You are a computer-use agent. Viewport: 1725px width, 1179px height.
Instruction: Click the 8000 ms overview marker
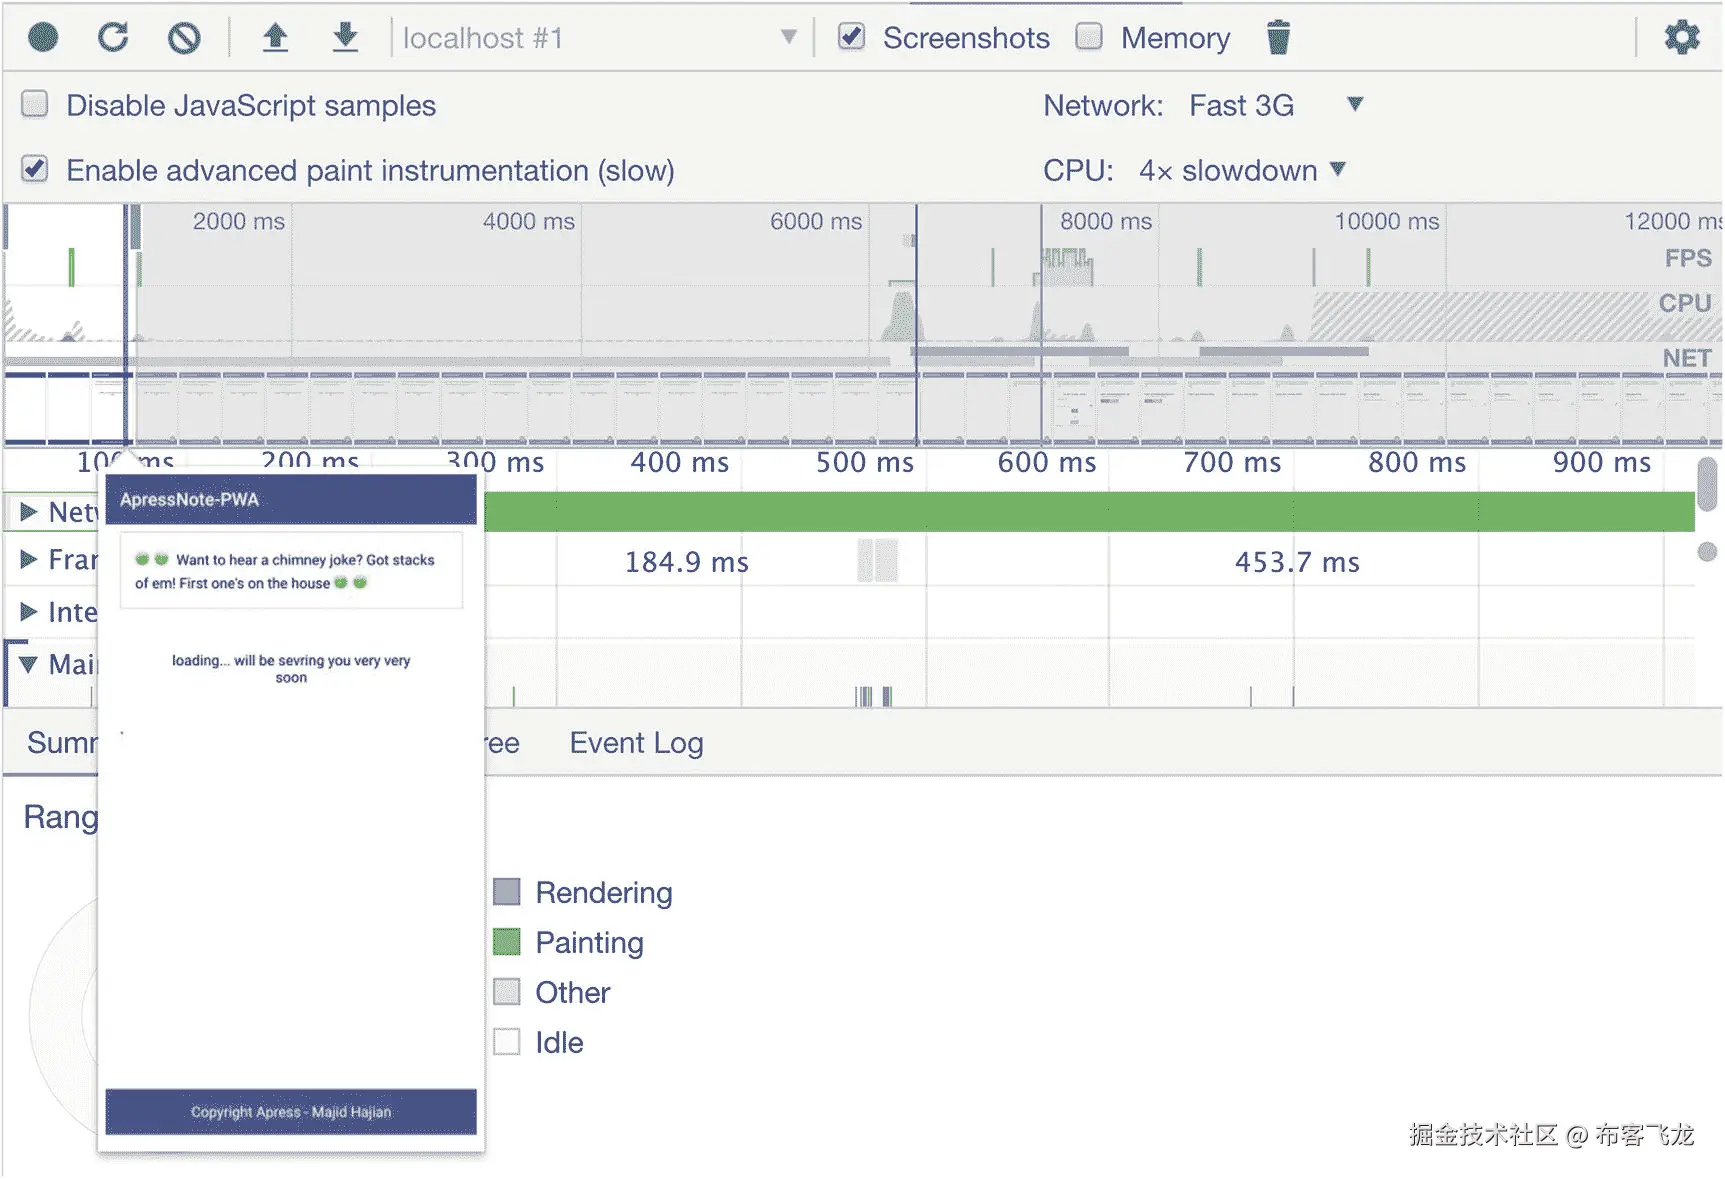point(1106,221)
